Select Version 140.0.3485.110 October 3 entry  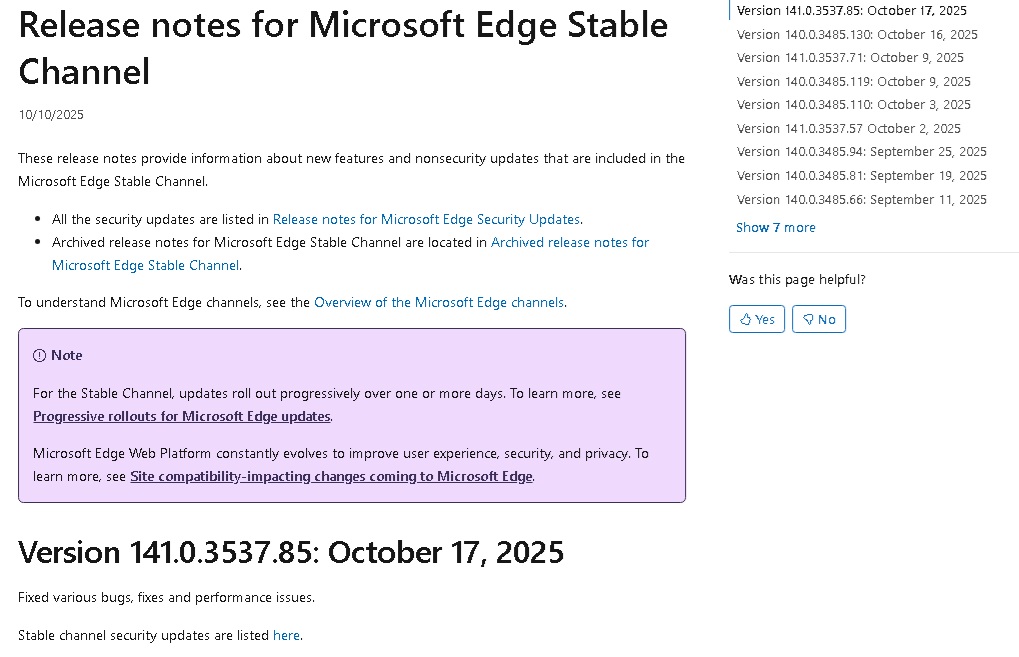click(x=855, y=104)
